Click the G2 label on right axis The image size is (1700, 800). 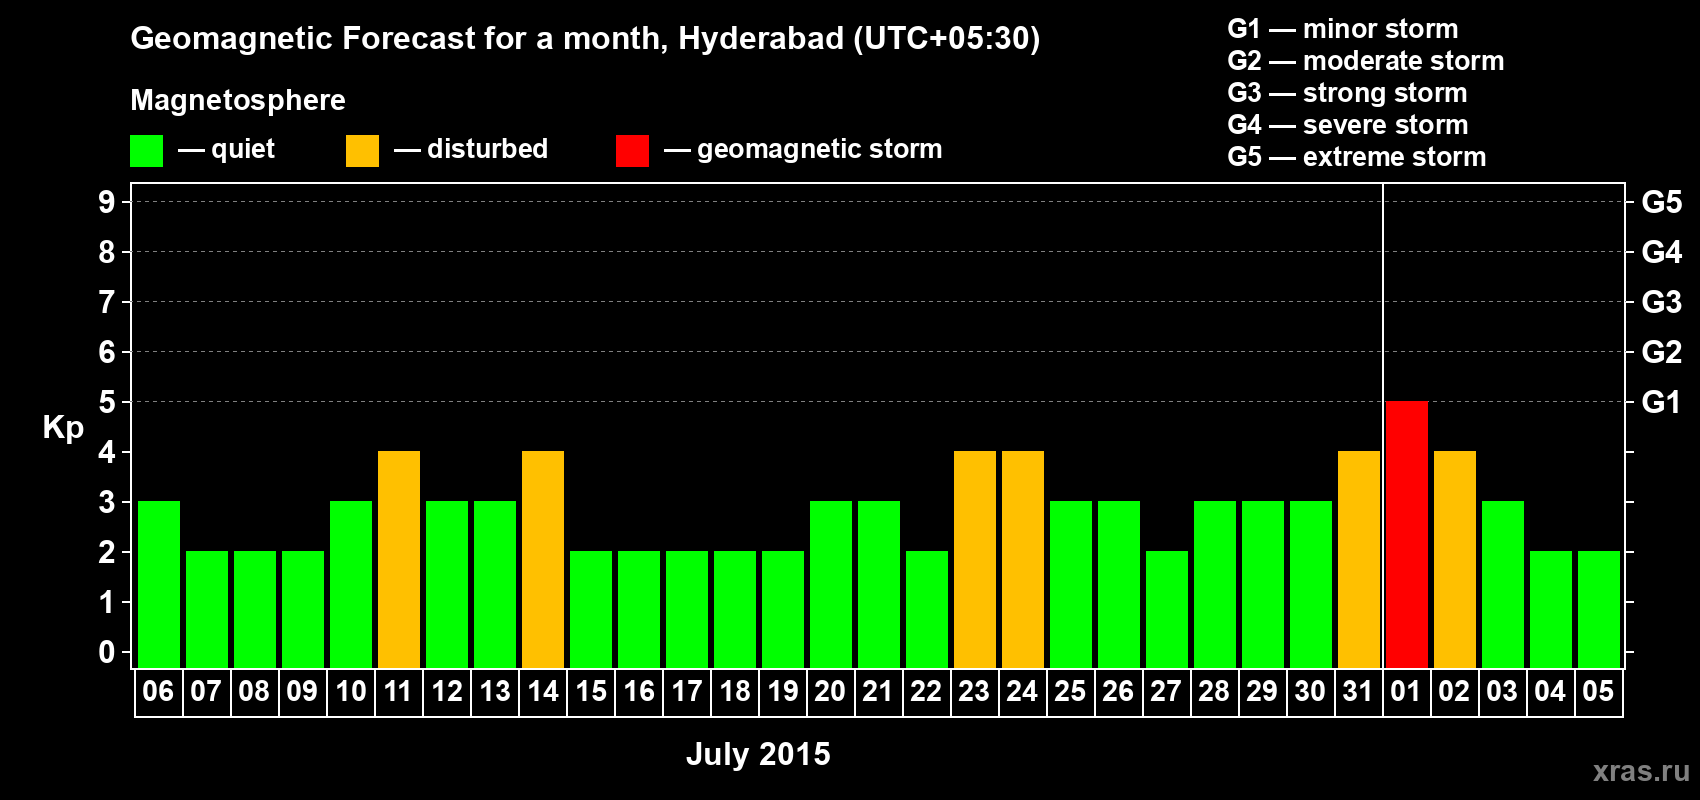(x=1661, y=352)
